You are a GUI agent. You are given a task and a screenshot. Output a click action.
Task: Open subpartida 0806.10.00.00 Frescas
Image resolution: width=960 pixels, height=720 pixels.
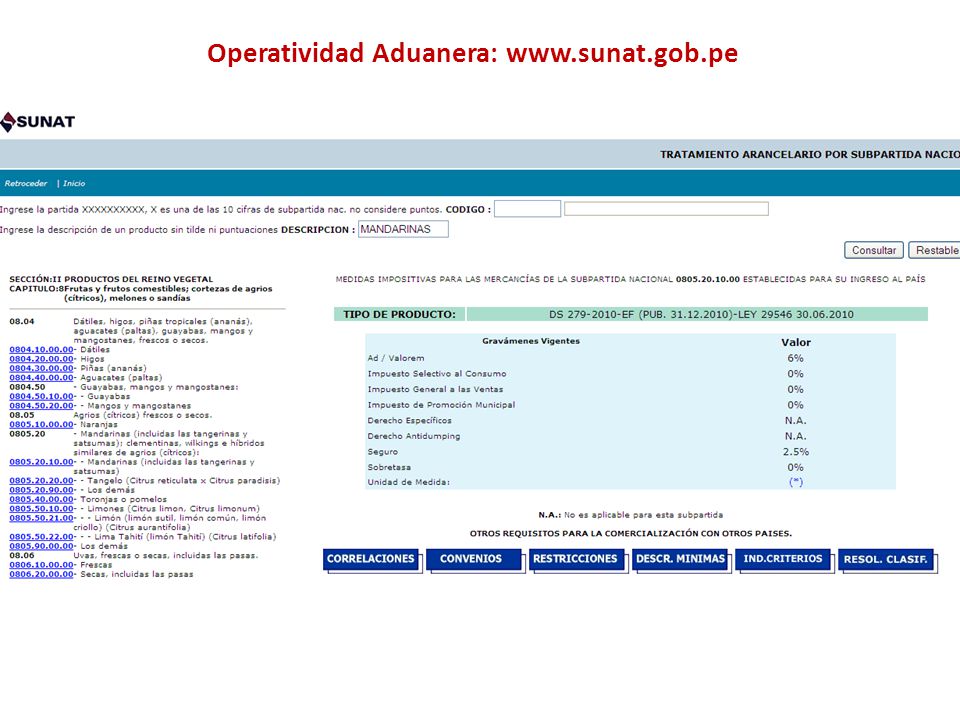click(x=42, y=564)
